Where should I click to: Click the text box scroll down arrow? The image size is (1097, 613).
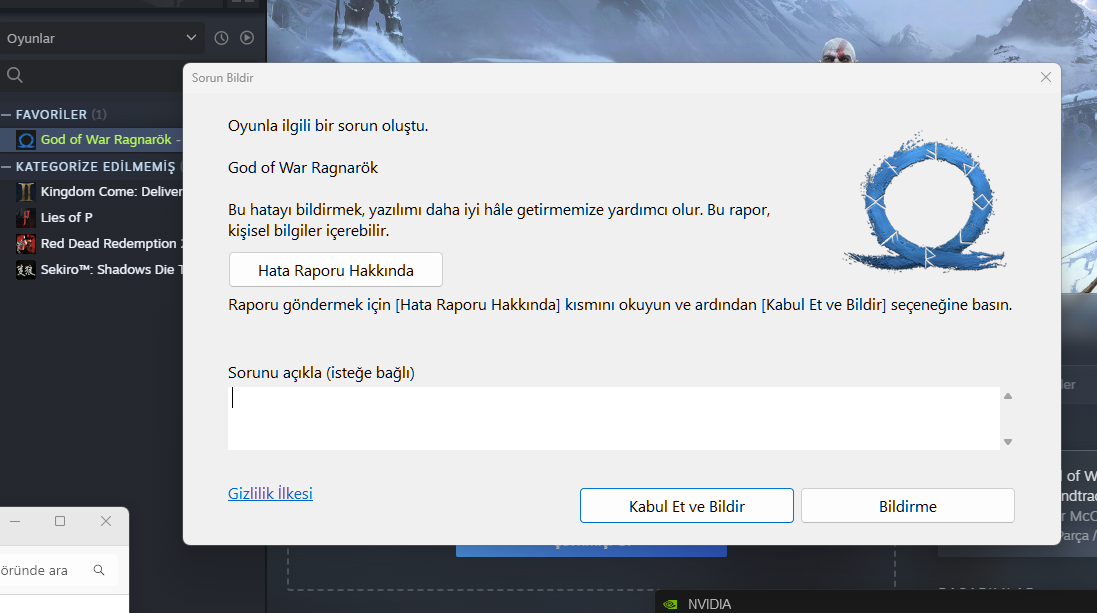tap(1008, 442)
